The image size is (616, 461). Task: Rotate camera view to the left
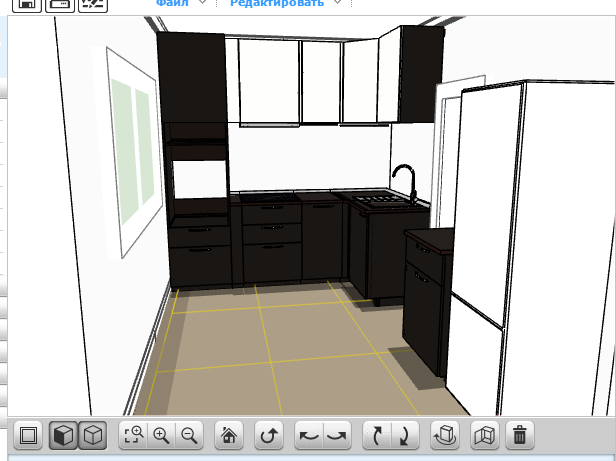309,436
